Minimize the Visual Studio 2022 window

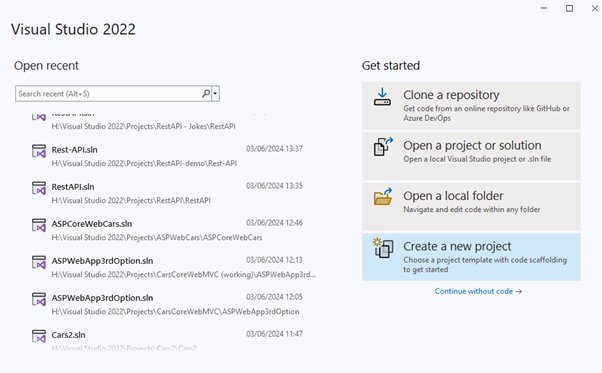point(544,8)
